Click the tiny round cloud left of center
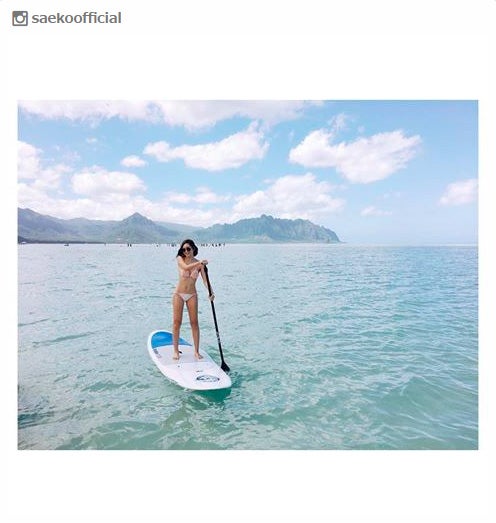This screenshot has width=496, height=523. (x=134, y=161)
